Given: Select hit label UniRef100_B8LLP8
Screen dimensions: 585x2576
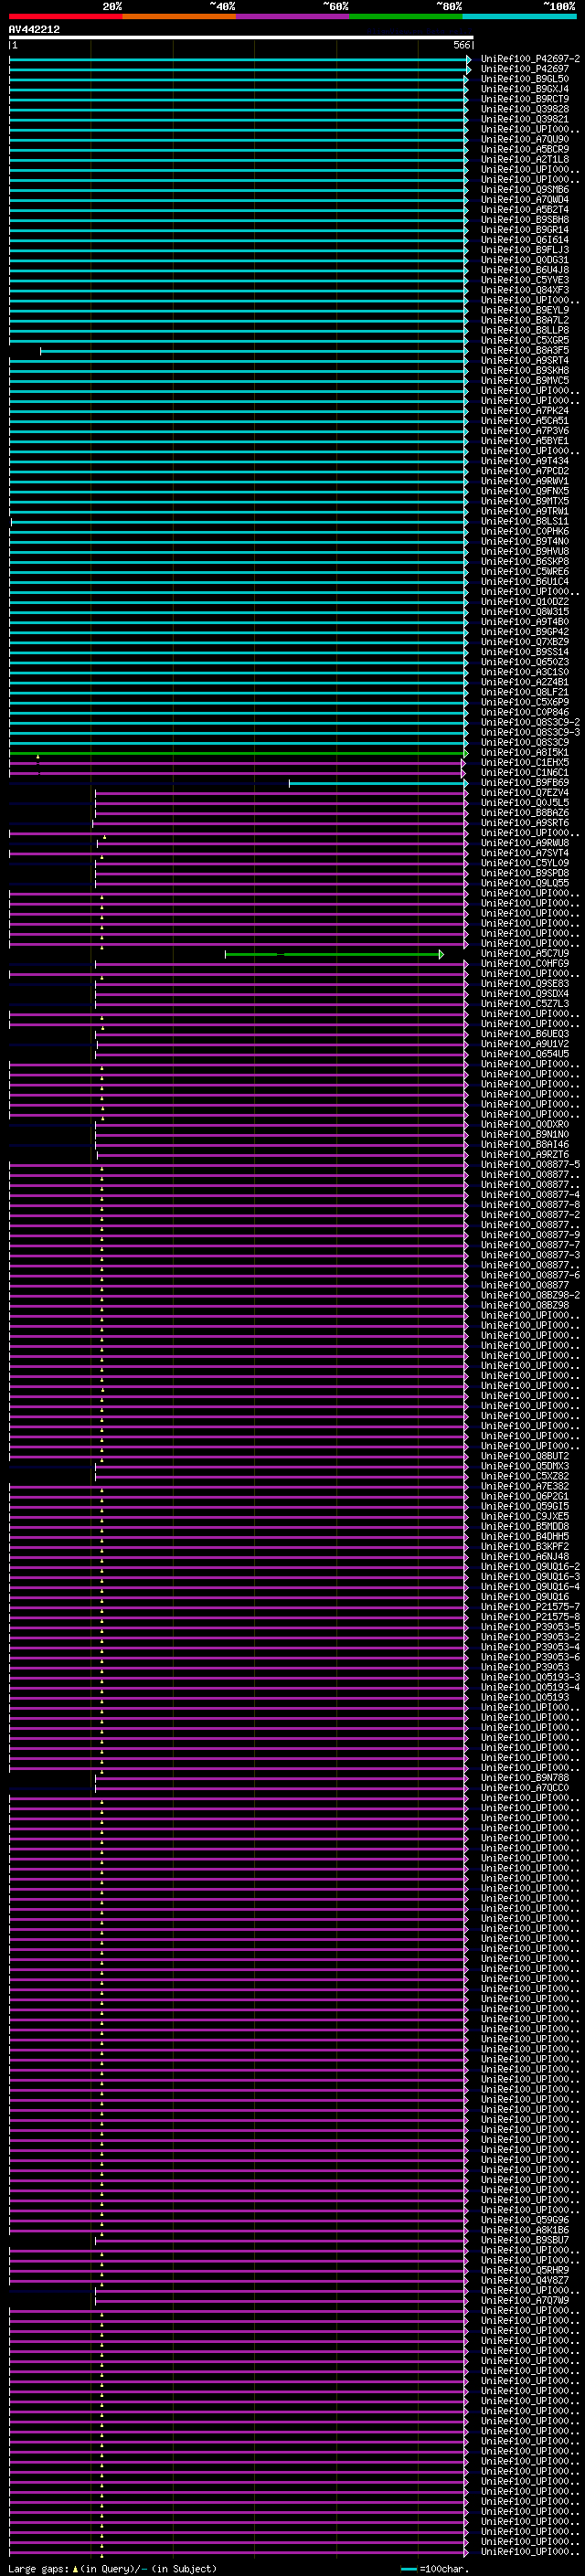Looking at the screenshot, I should (525, 330).
